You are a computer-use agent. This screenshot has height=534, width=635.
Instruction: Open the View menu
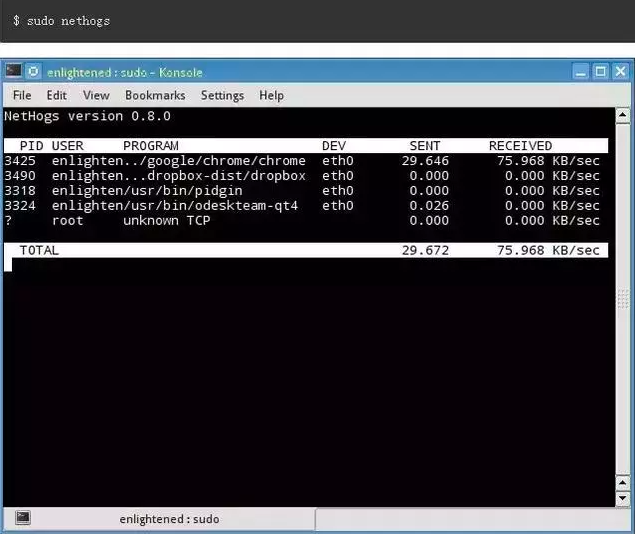[x=96, y=96]
